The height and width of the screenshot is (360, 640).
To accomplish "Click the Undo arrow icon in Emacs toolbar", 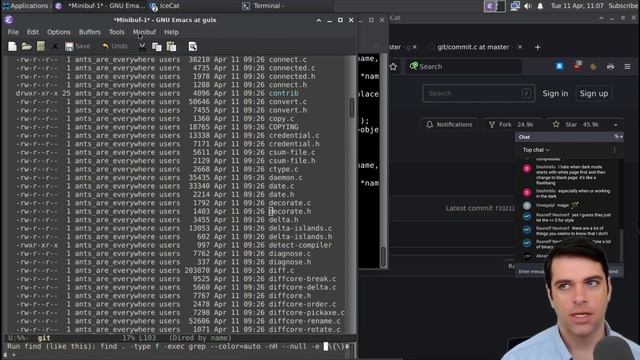I will point(105,46).
